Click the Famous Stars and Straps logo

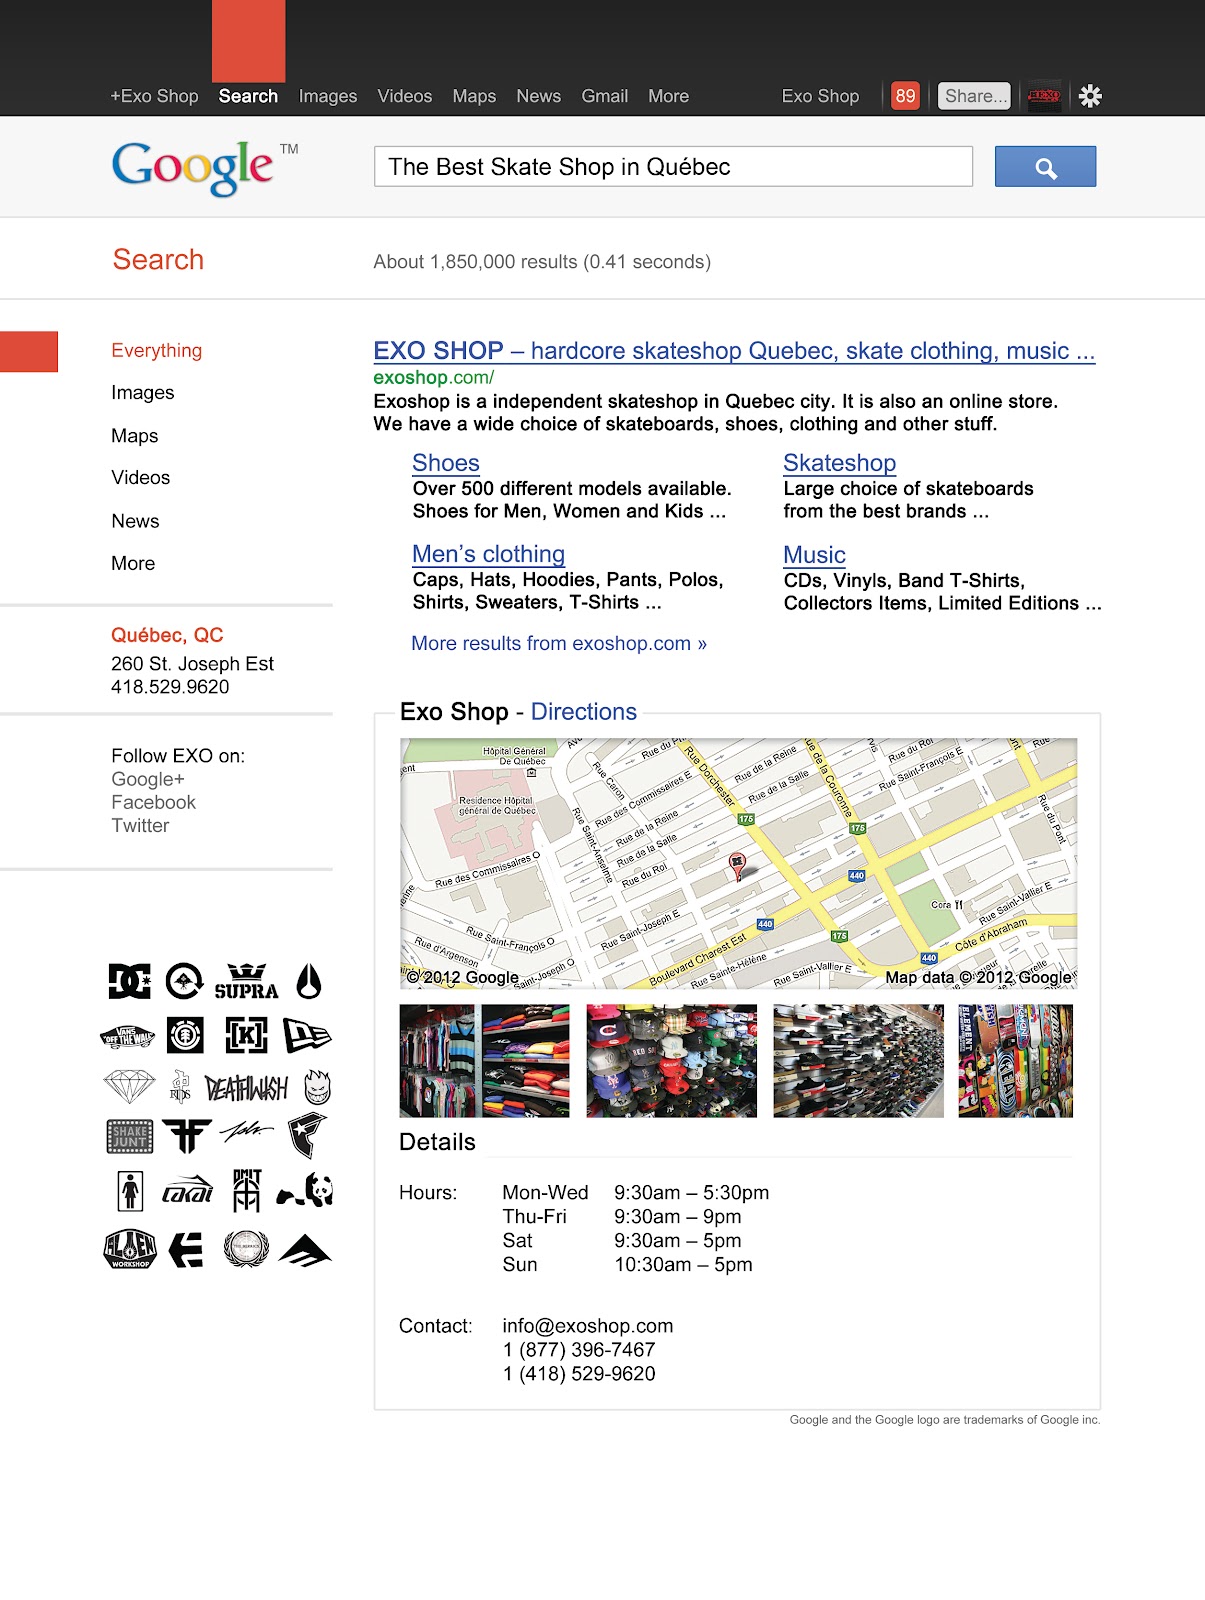pos(308,1136)
